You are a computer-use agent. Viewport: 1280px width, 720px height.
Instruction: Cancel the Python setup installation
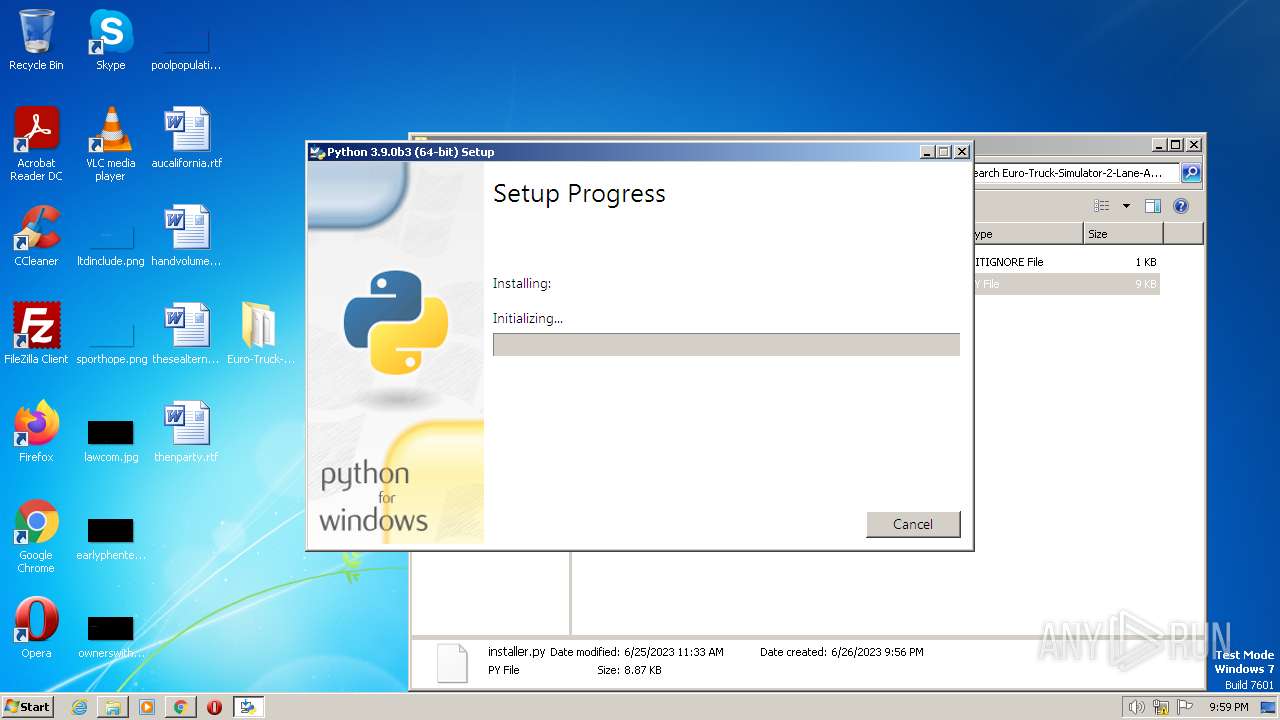(x=913, y=524)
